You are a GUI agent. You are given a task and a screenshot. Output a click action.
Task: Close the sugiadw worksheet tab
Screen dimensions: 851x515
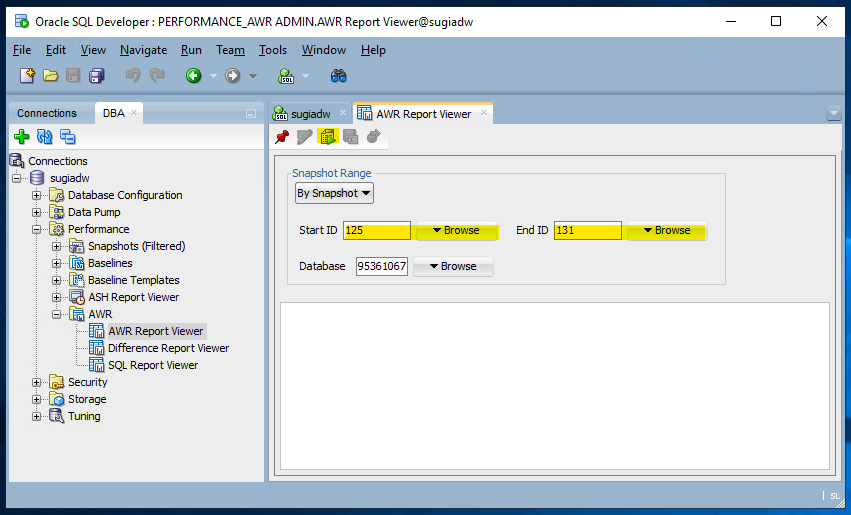point(342,113)
